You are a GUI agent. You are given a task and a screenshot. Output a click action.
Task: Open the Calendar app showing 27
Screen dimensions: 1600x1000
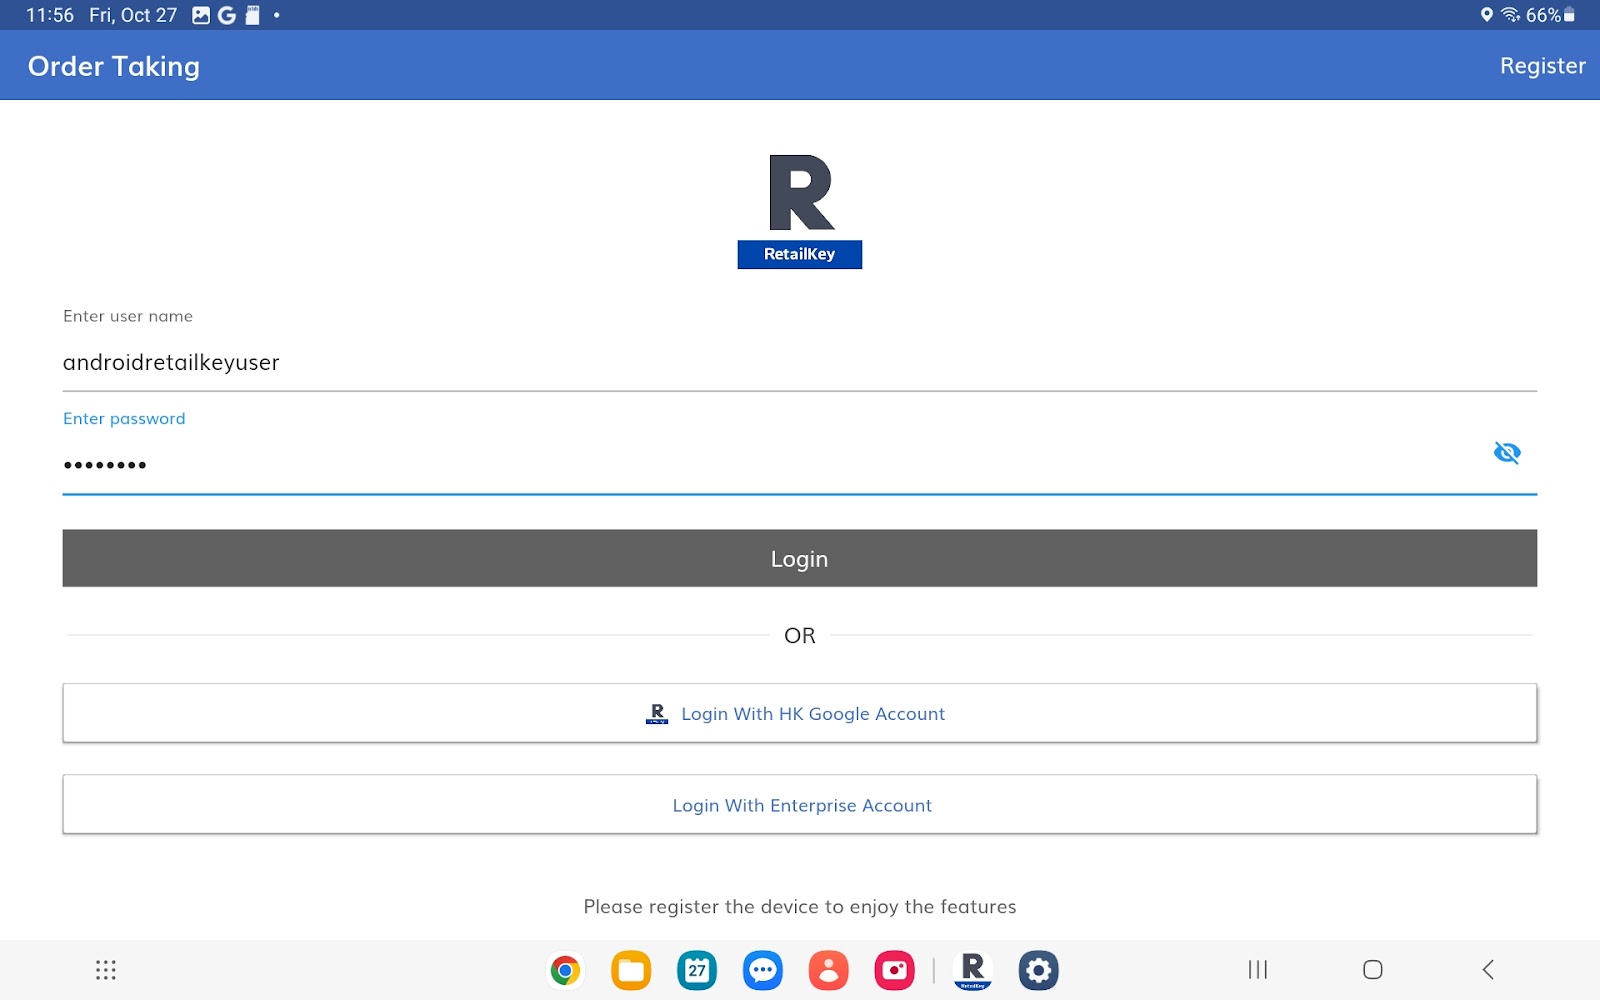click(698, 970)
